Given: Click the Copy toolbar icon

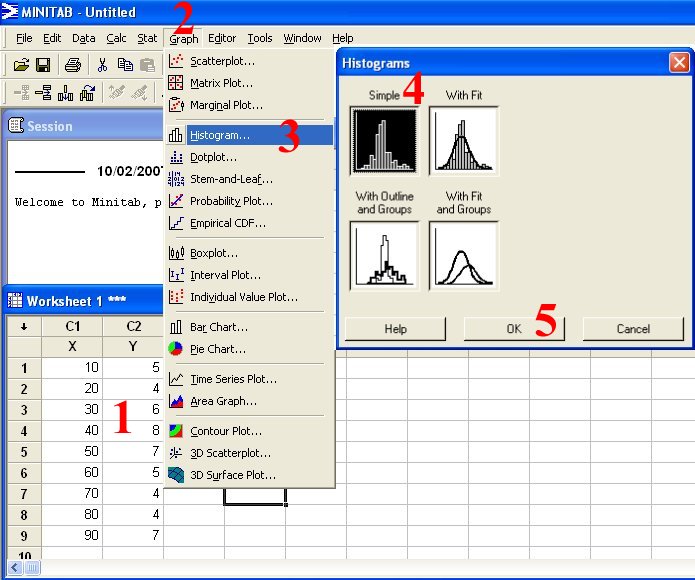Looking at the screenshot, I should (x=125, y=65).
